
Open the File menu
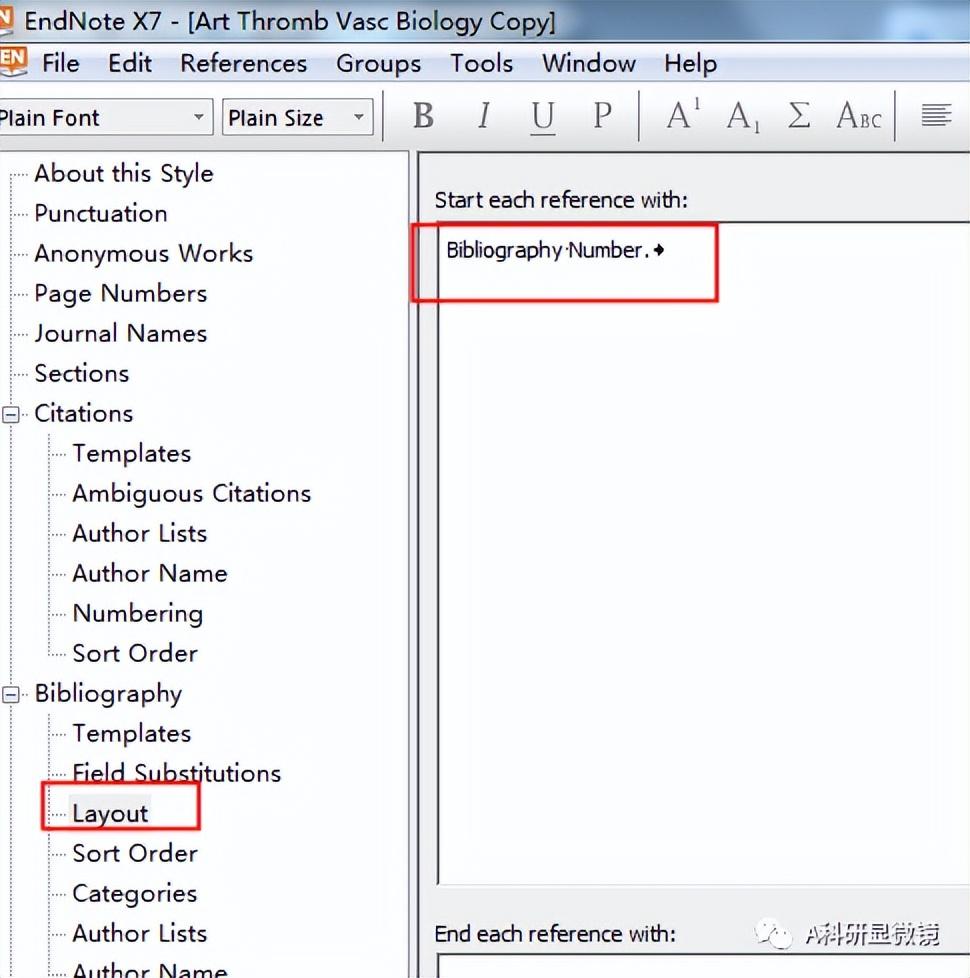click(61, 63)
